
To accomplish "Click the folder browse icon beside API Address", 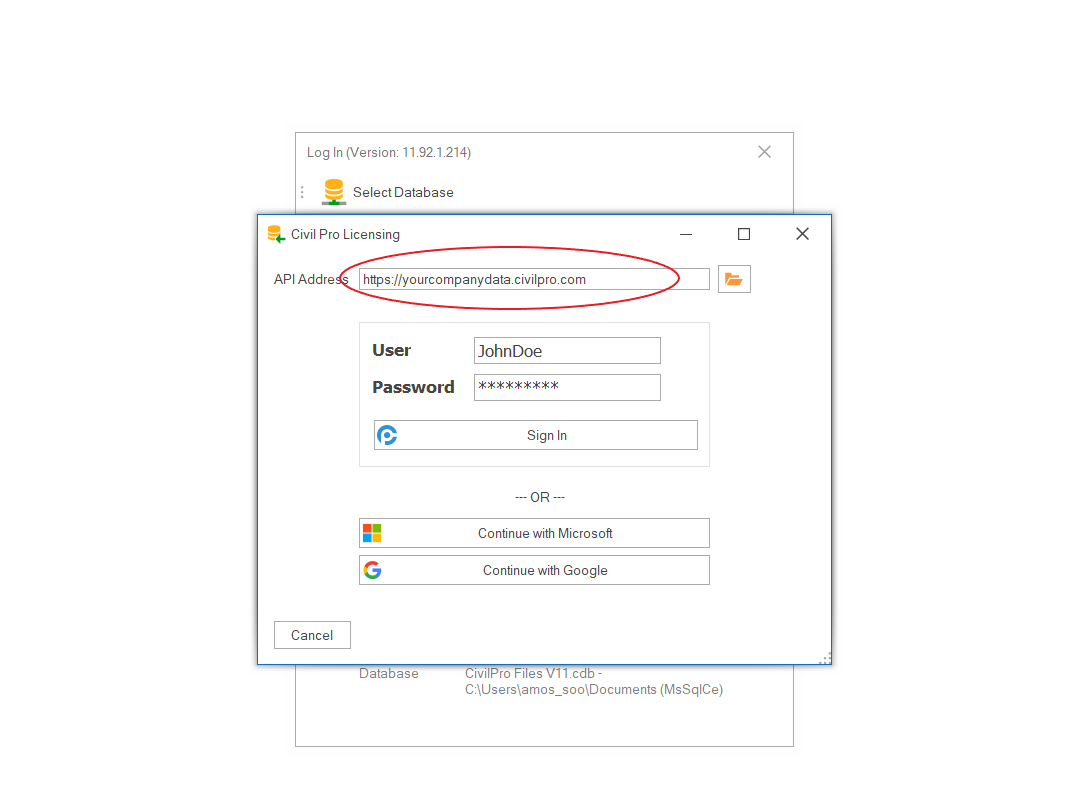I will click(x=734, y=280).
